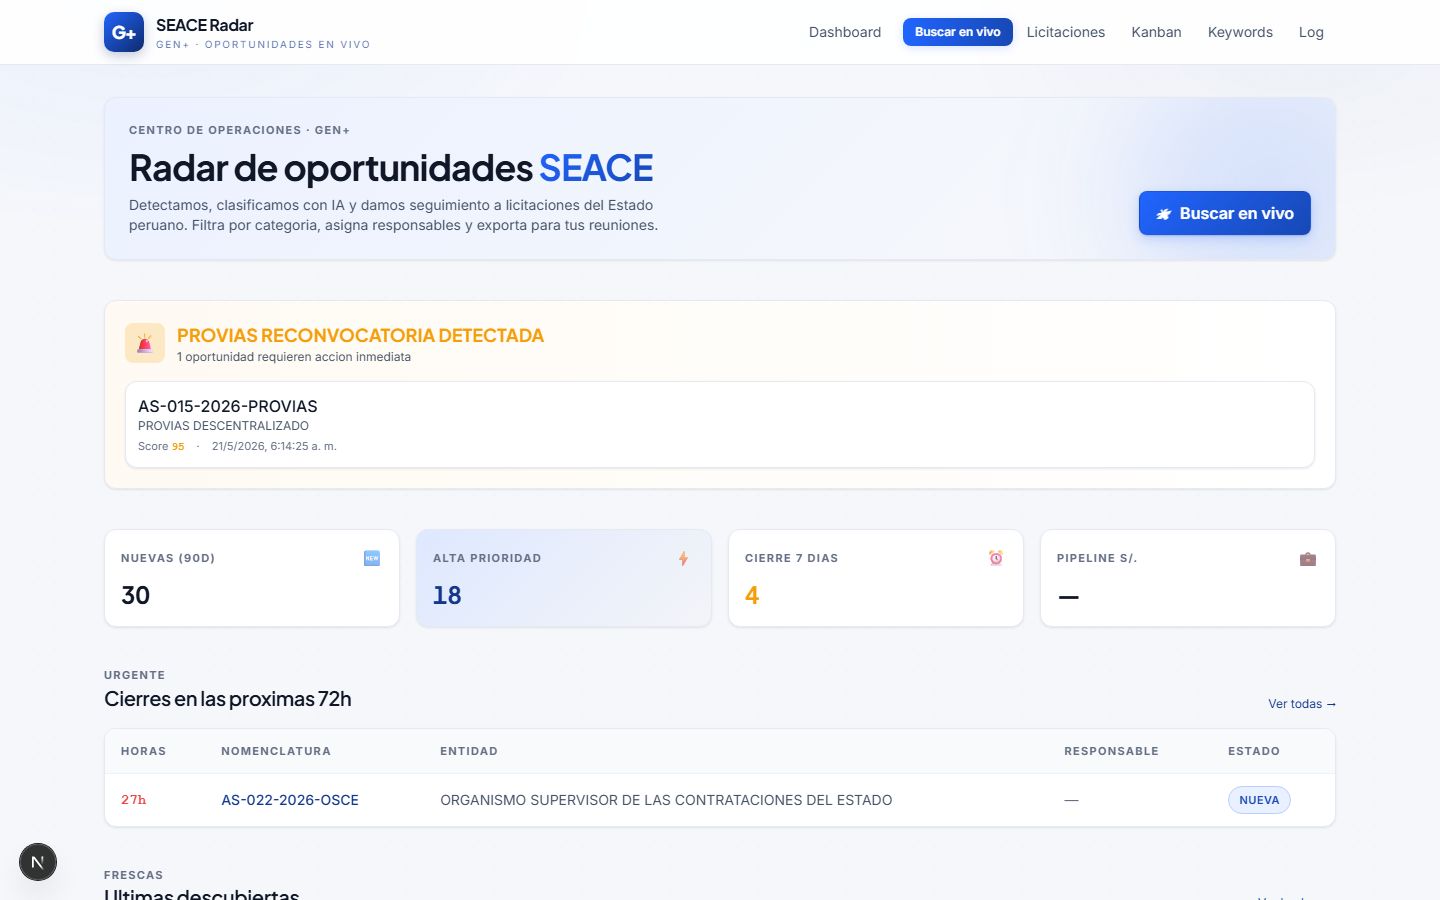Click the briefcase icon in Pipeline card
1440x900 pixels.
[1308, 558]
